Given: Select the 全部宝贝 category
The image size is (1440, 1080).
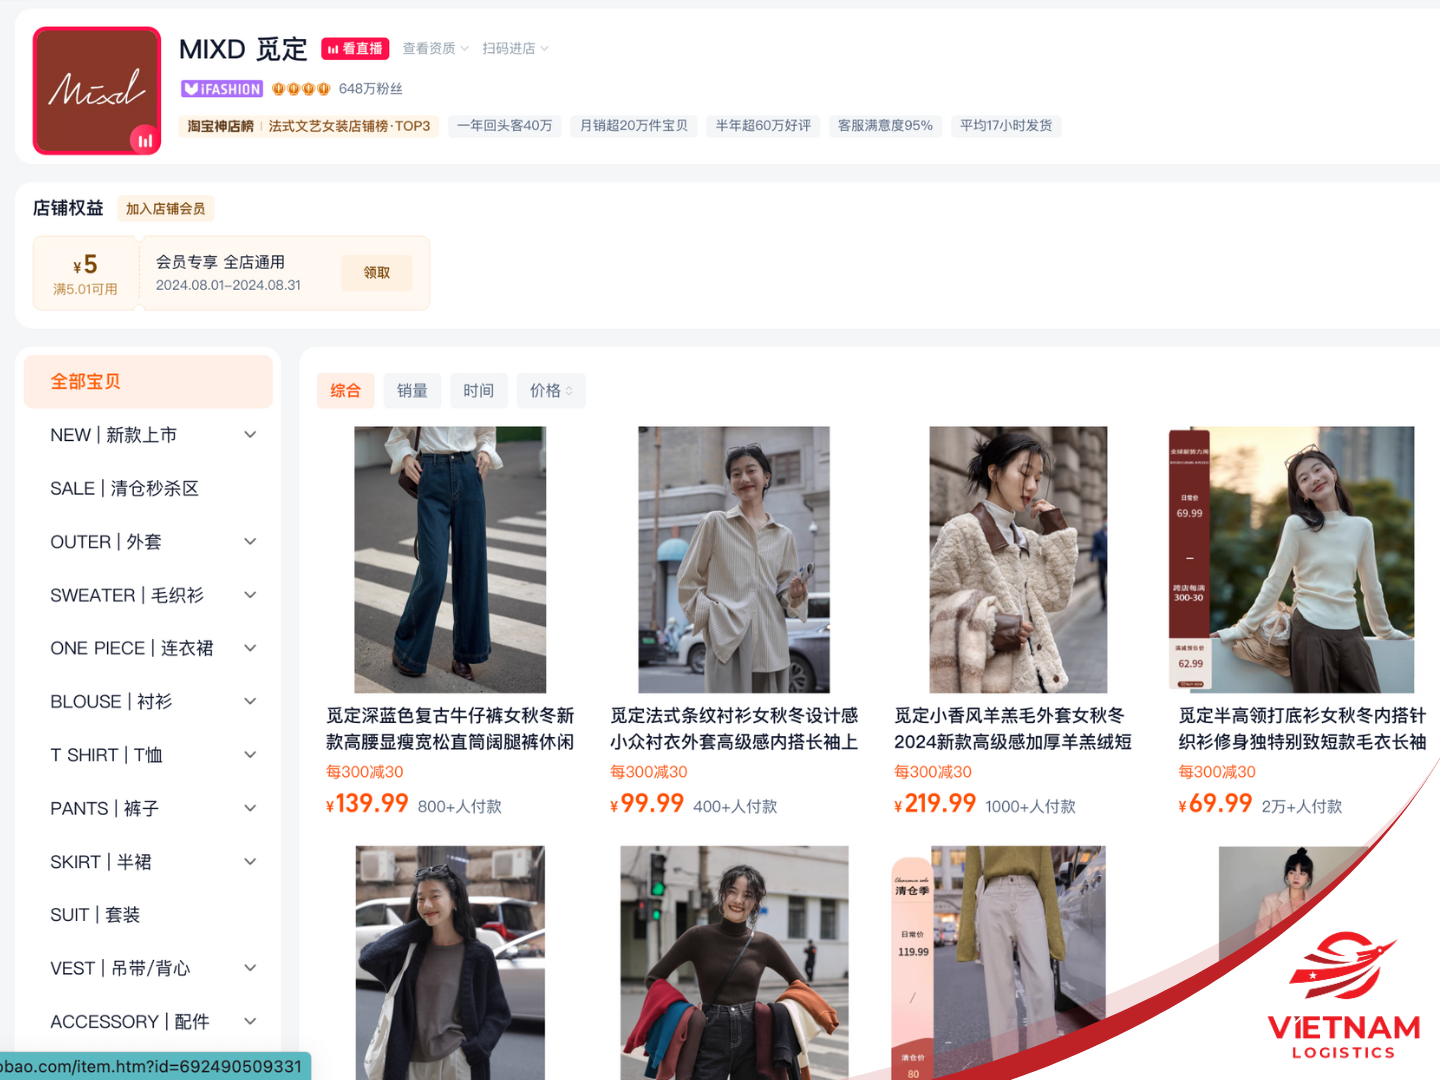Looking at the screenshot, I should pos(148,382).
